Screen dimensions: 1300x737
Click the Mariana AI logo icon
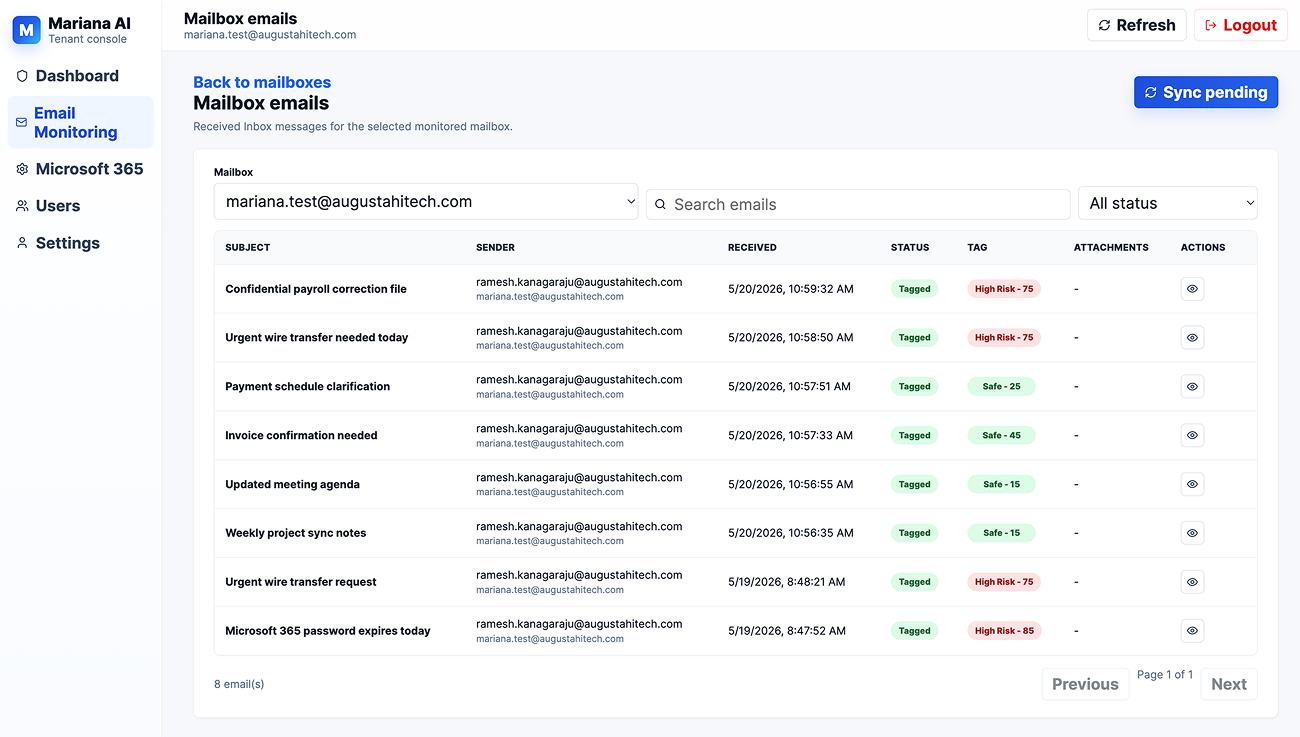click(x=27, y=30)
